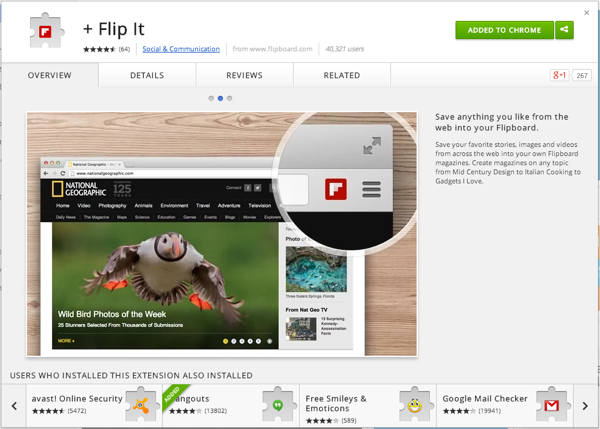The height and width of the screenshot is (429, 600).
Task: Click the '+ Flip It' title
Action: tap(114, 29)
